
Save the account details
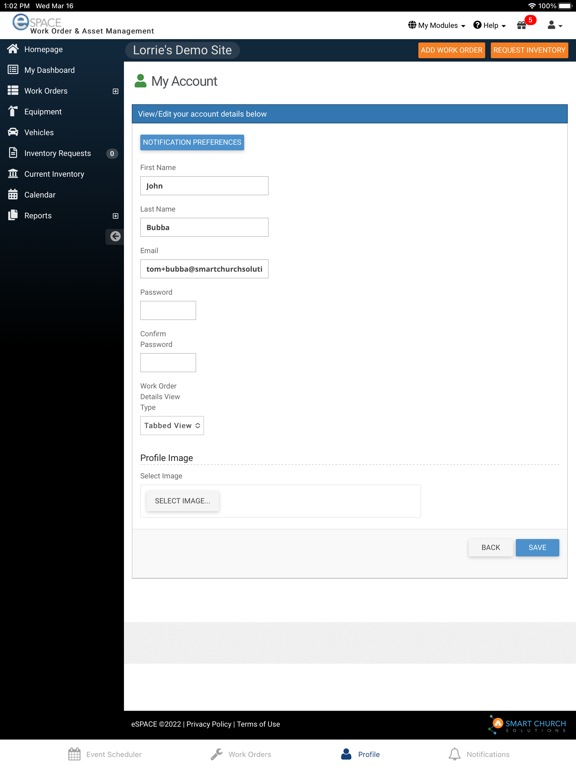(x=537, y=548)
